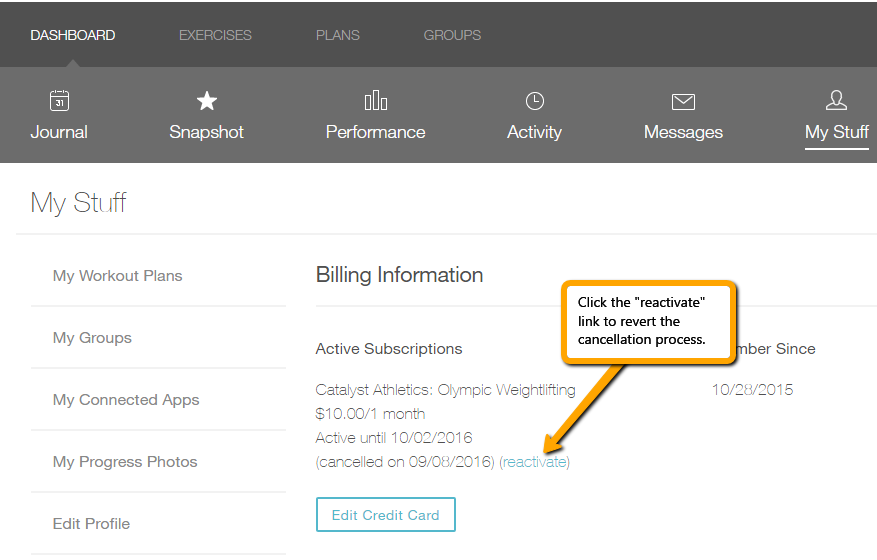
Task: Open the Messages envelope icon
Action: point(683,101)
